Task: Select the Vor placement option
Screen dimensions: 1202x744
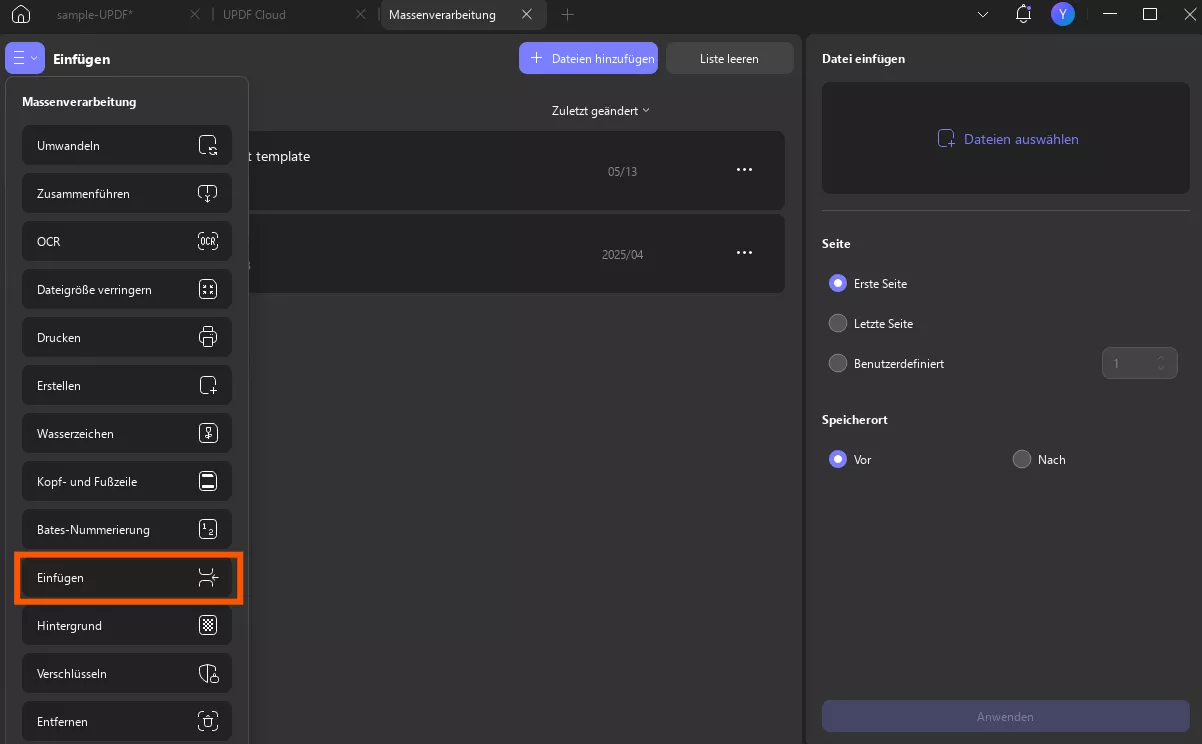Action: [x=838, y=460]
